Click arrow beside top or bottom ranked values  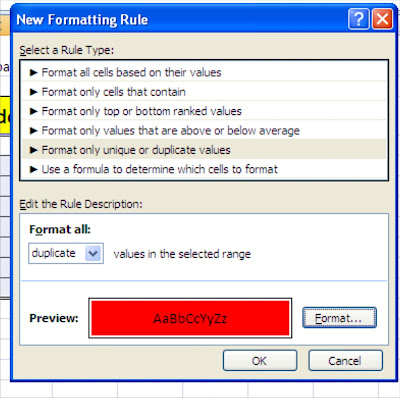tap(33, 111)
